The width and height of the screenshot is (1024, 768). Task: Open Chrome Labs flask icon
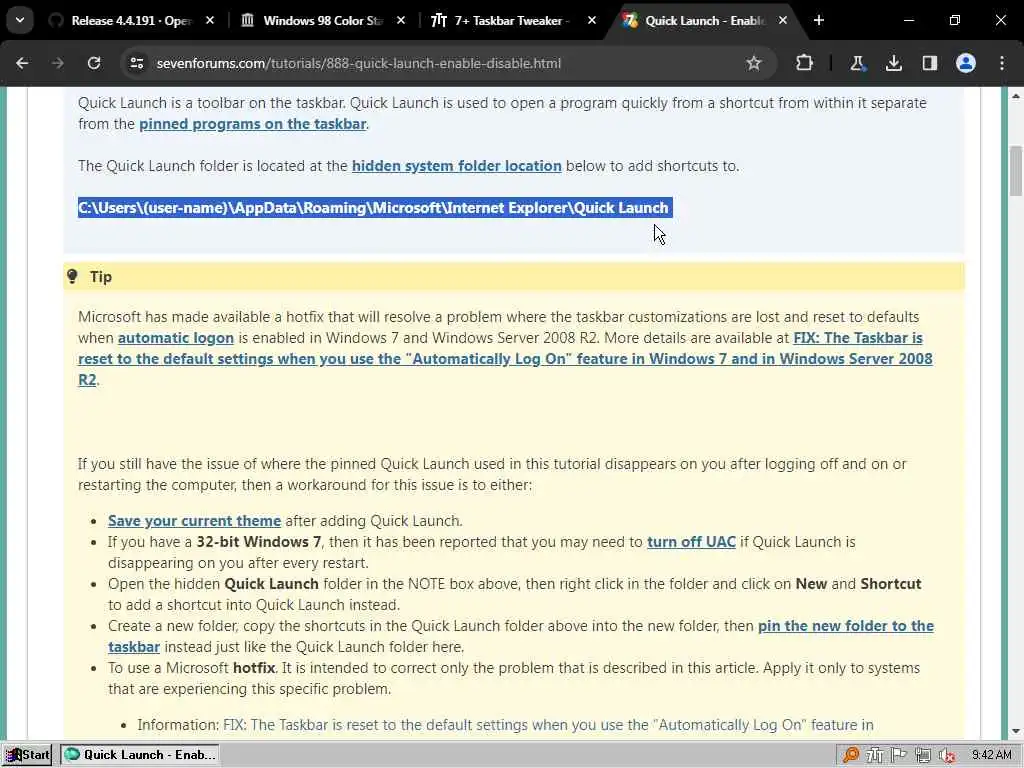point(857,63)
